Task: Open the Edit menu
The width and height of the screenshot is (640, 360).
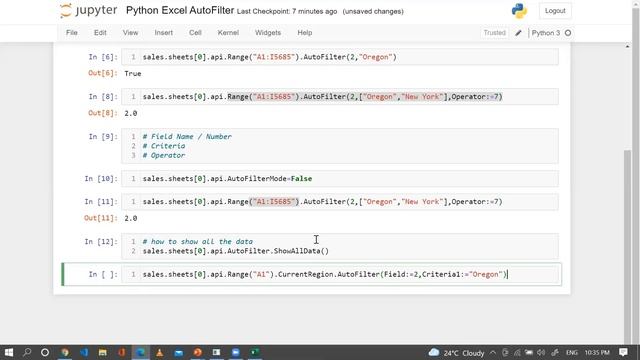Action: coord(100,33)
